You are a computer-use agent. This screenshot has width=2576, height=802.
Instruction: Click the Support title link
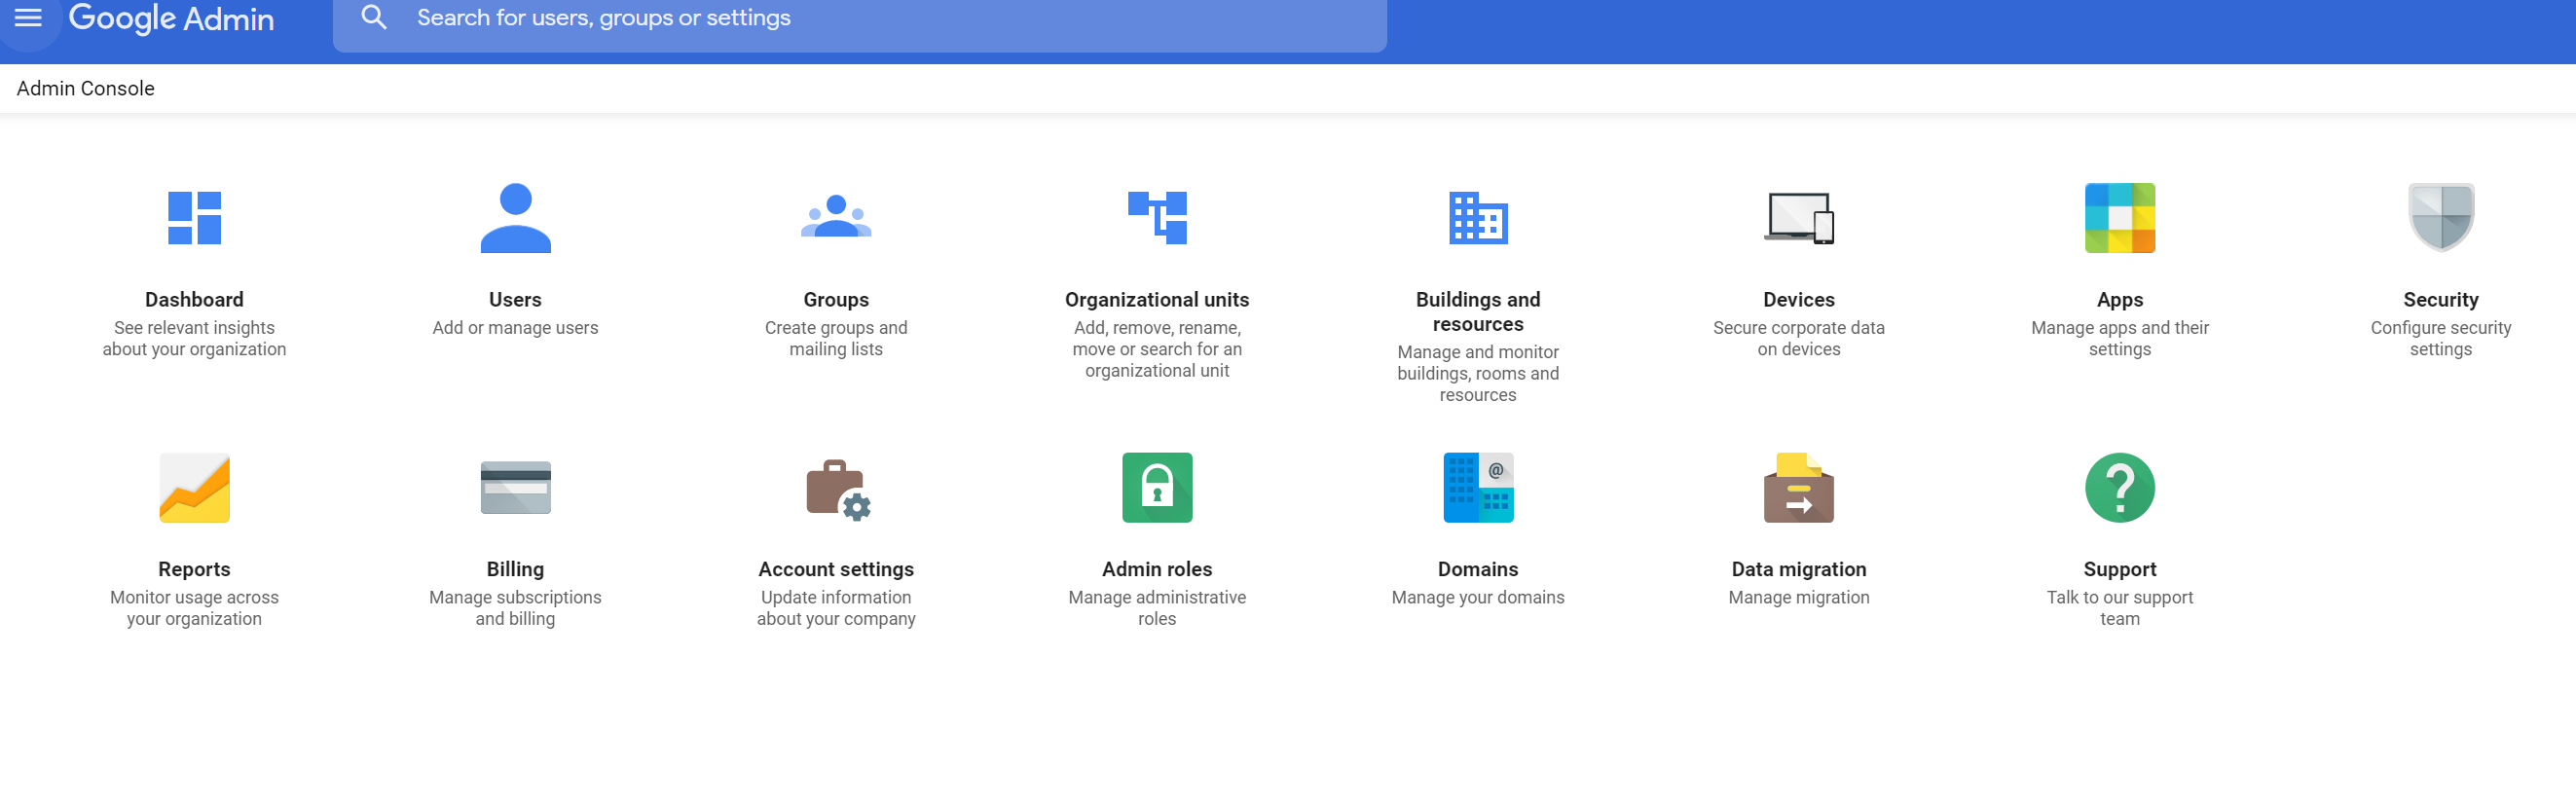pyautogui.click(x=2120, y=569)
